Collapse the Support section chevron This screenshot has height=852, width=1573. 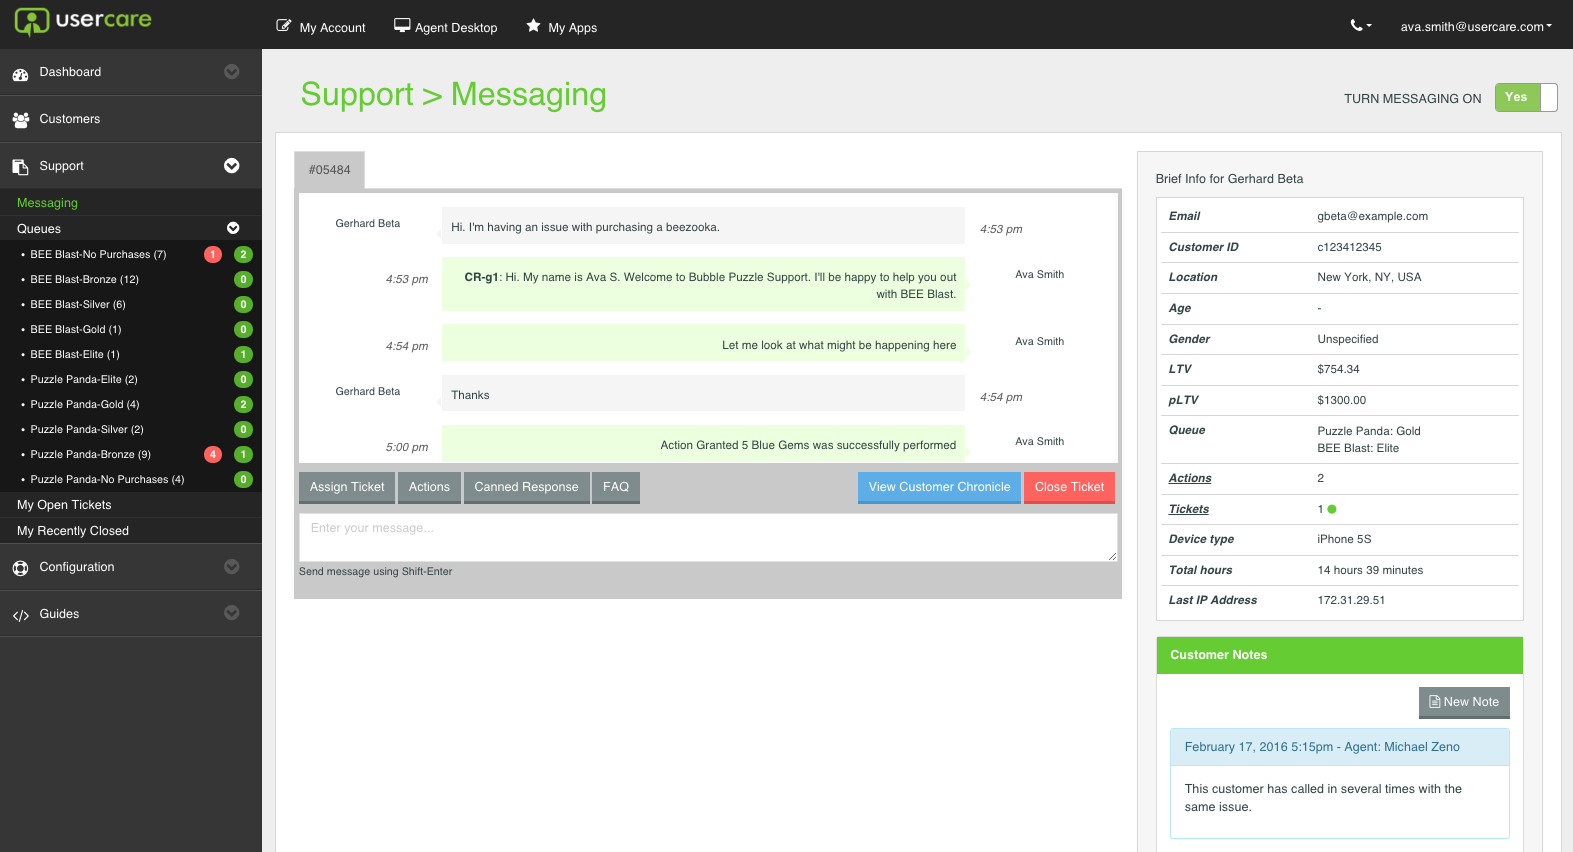pyautogui.click(x=232, y=166)
